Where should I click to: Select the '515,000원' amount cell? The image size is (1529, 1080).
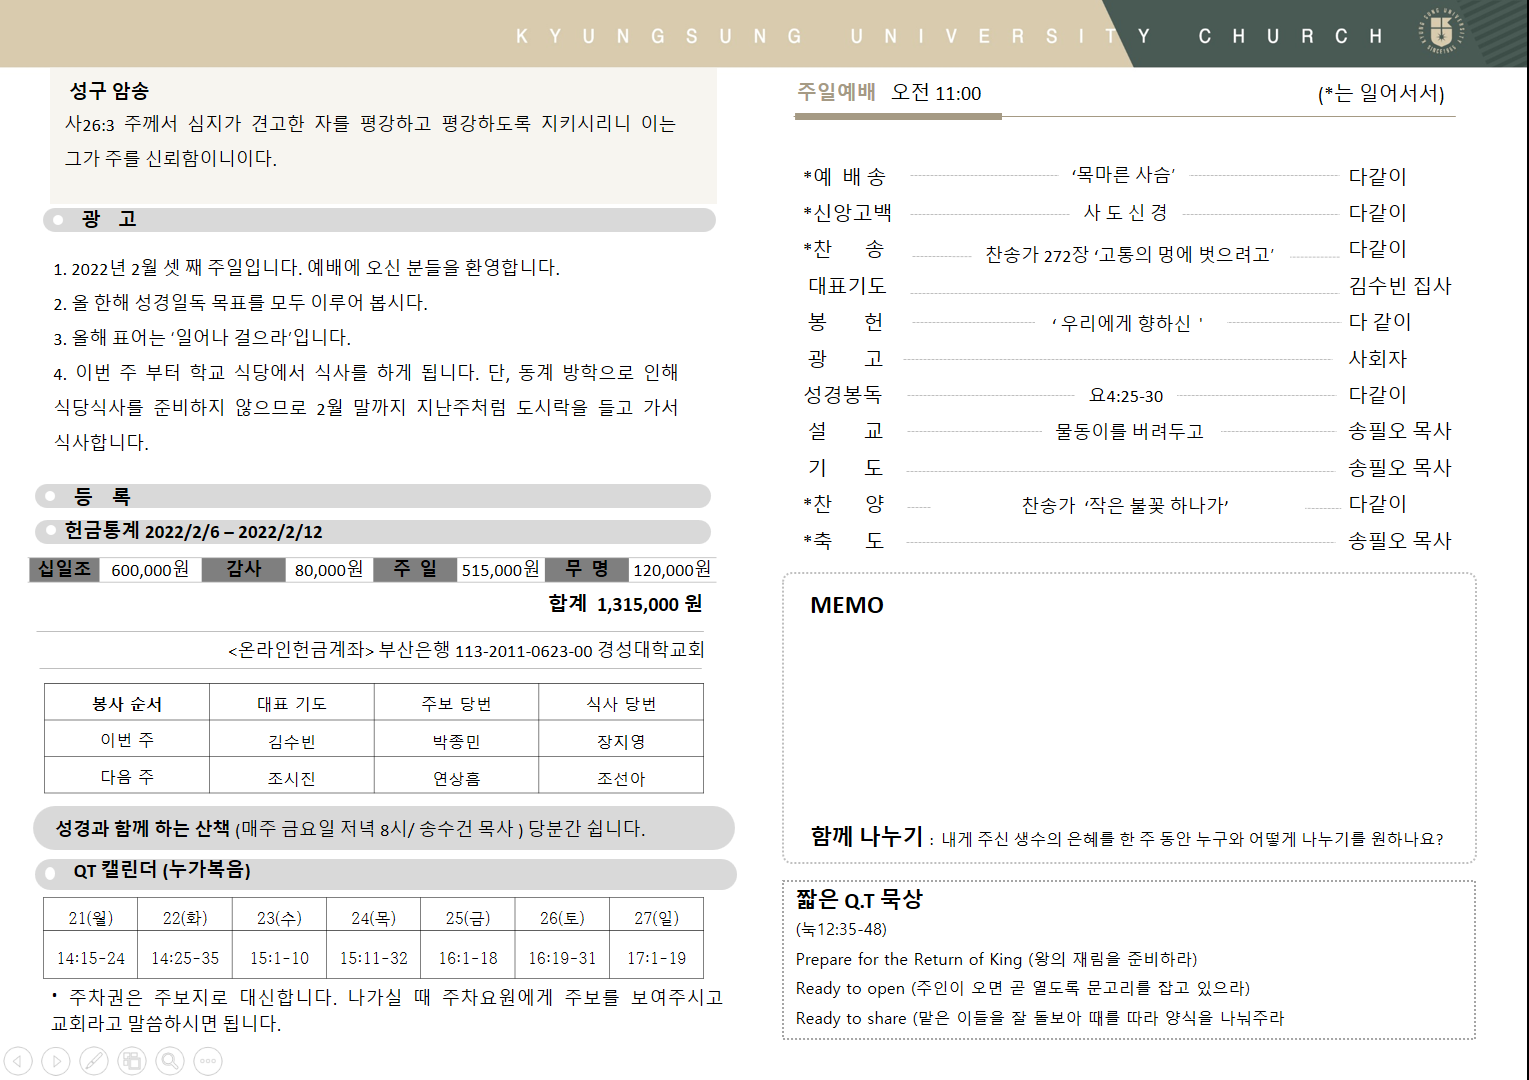[500, 569]
